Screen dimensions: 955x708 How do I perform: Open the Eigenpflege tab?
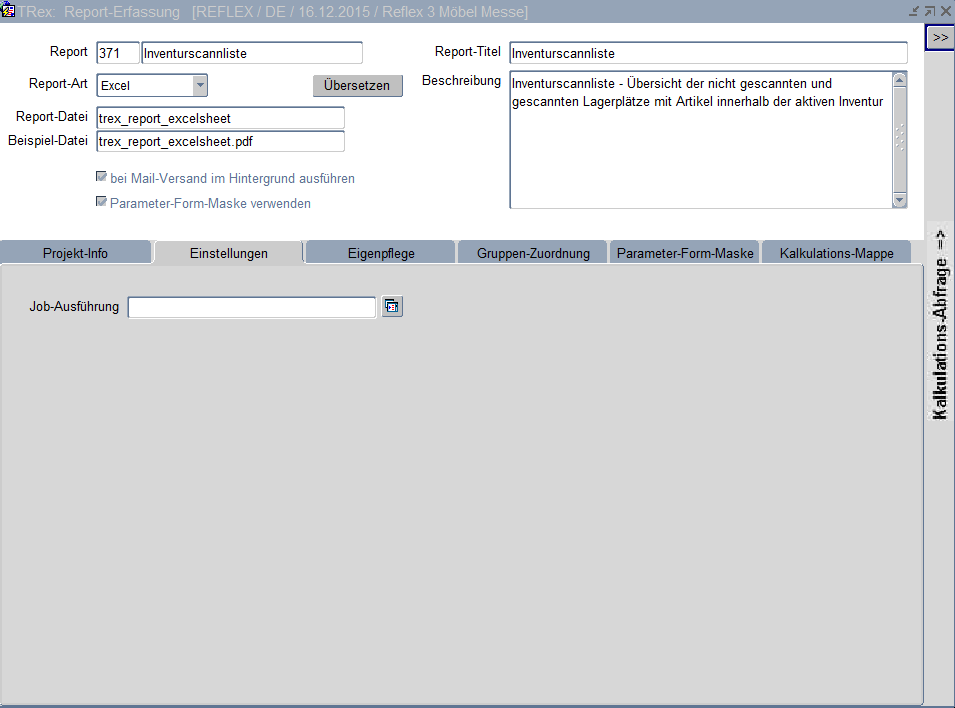(381, 253)
